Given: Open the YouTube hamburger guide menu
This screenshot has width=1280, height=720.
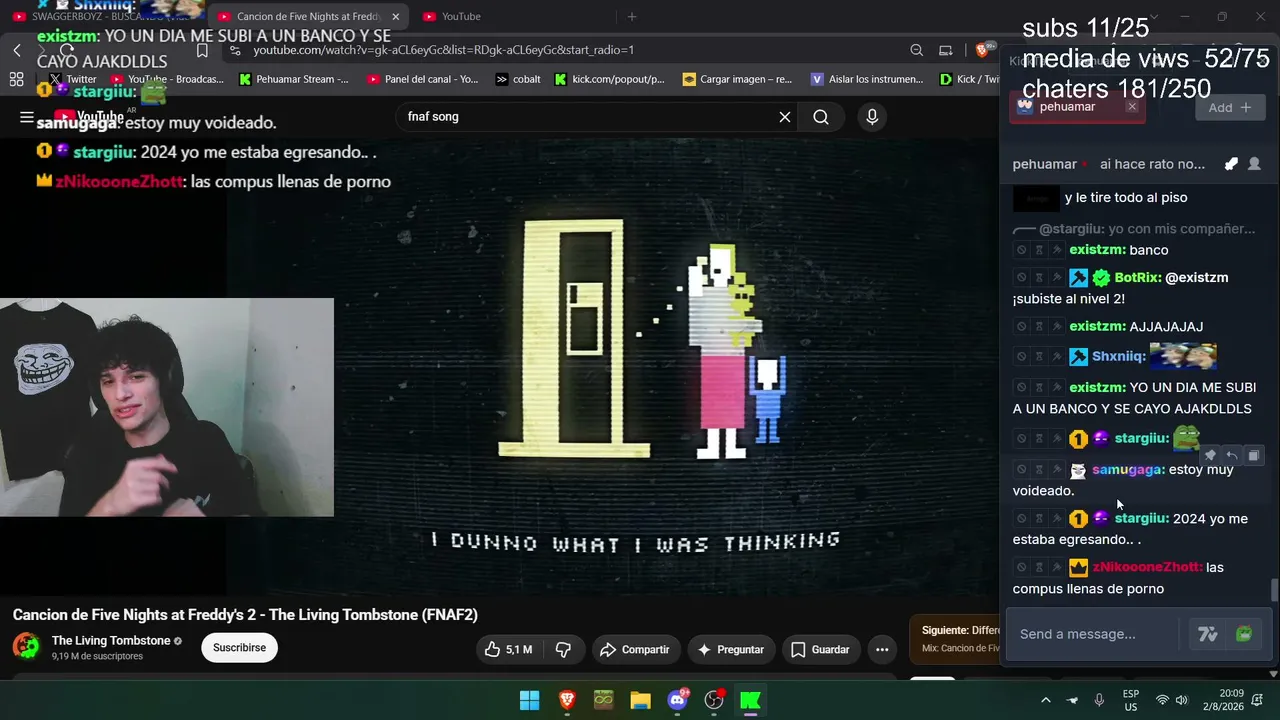Looking at the screenshot, I should [x=27, y=117].
